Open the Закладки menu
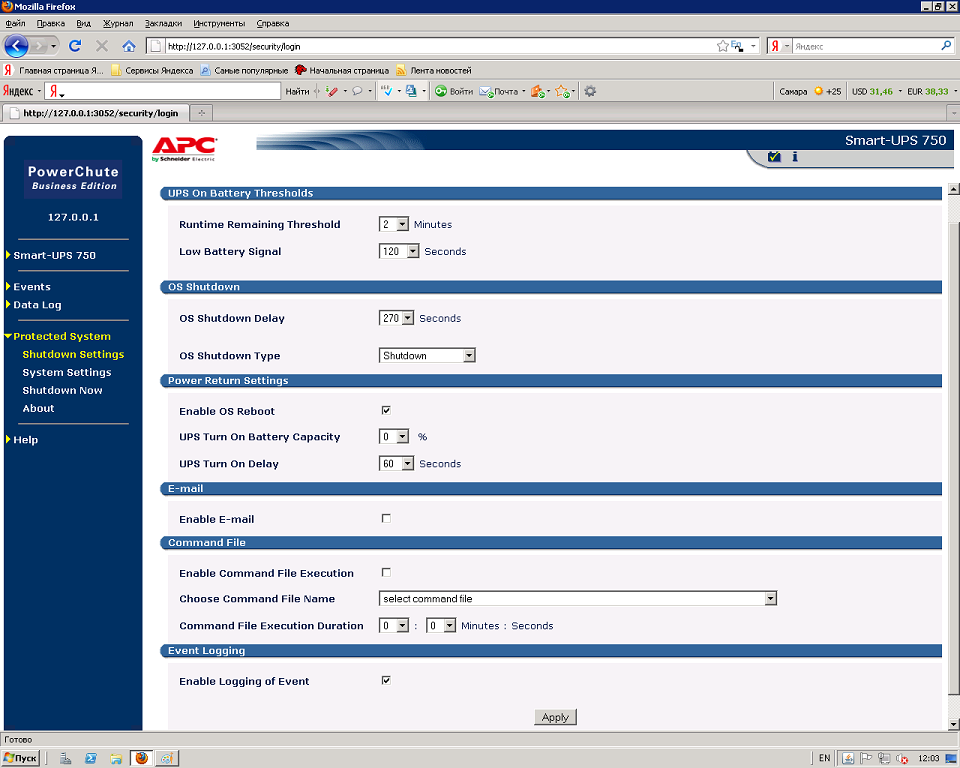960x768 pixels. 163,23
